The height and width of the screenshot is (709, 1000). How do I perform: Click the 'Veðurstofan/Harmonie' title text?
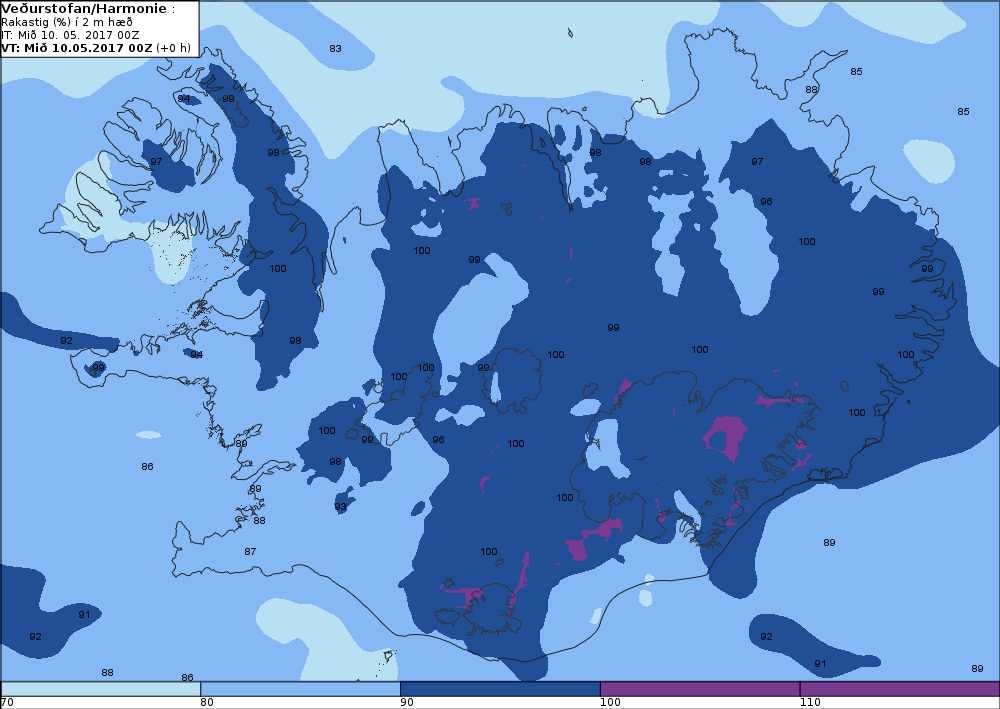point(85,9)
